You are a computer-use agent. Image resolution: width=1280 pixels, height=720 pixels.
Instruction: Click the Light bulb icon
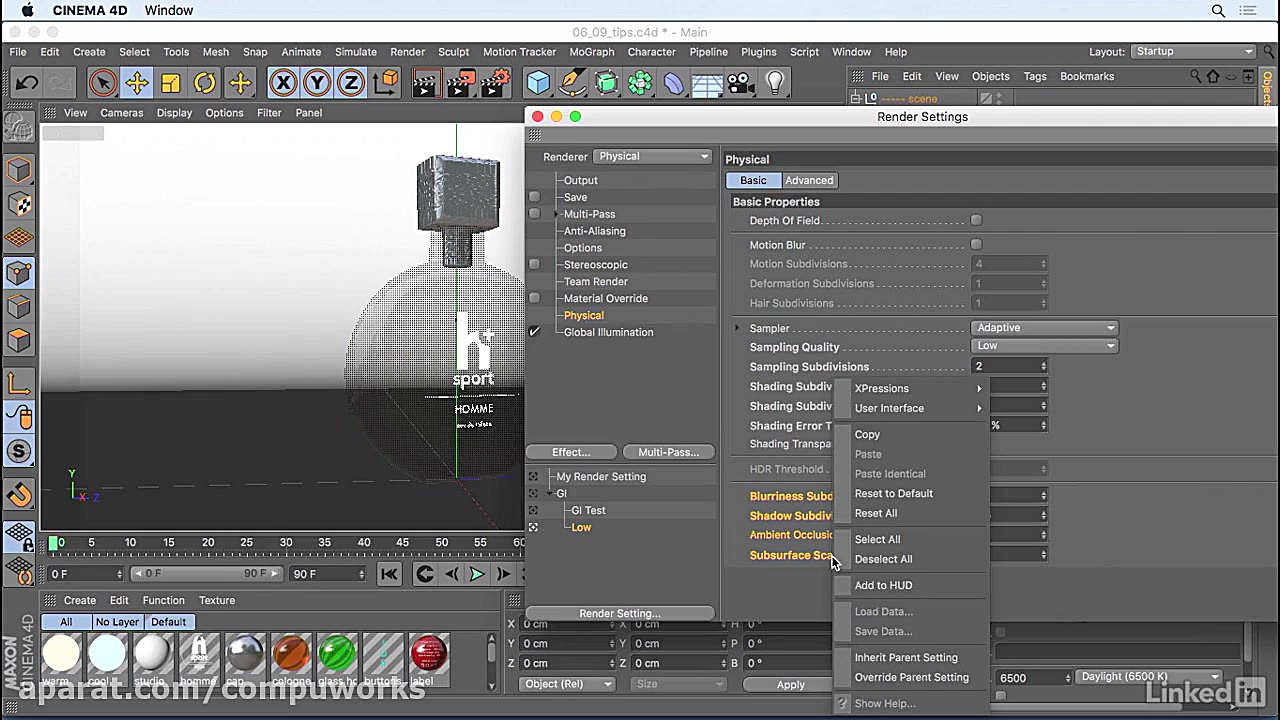775,83
